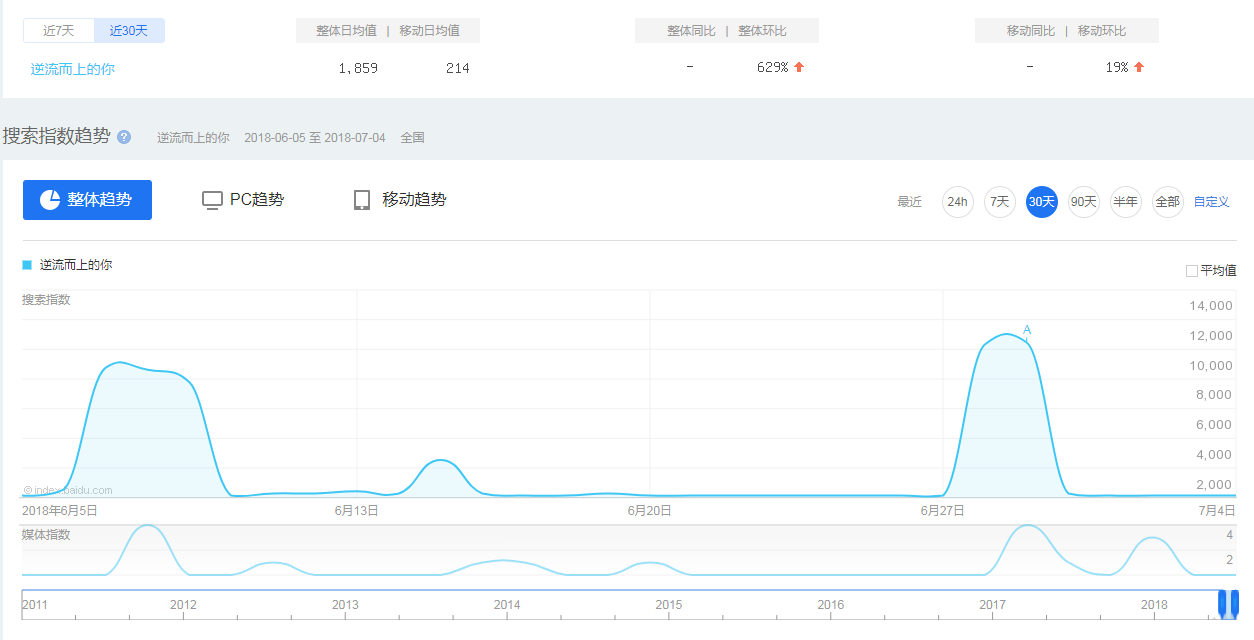Choose the 90天 time range
Viewport: 1254px width, 640px height.
tap(1084, 202)
